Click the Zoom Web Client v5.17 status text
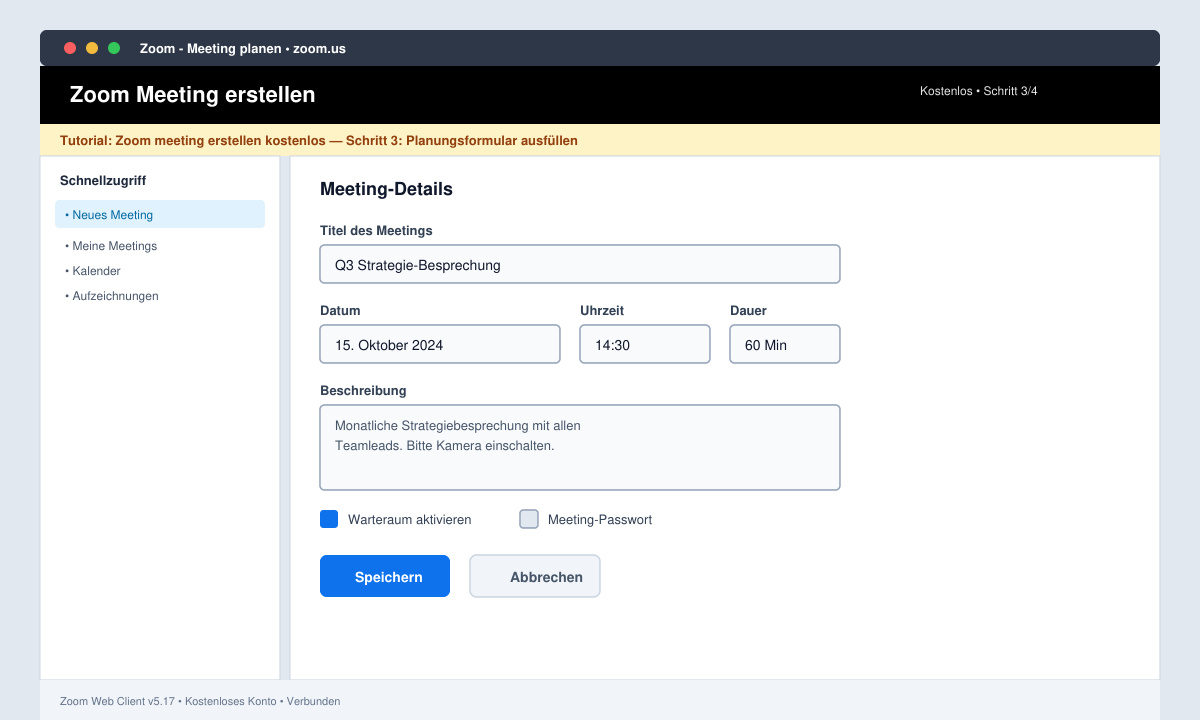The width and height of the screenshot is (1200, 720). pos(200,701)
